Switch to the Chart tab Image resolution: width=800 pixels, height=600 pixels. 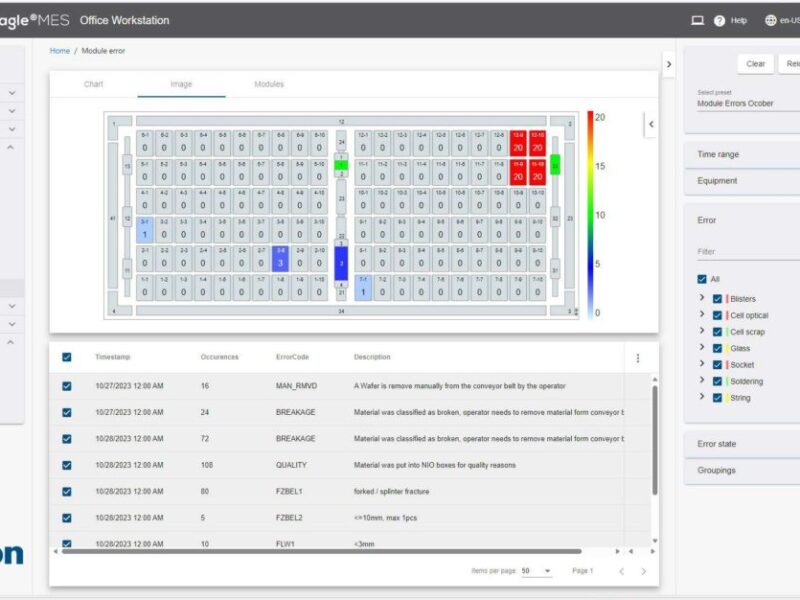(93, 84)
